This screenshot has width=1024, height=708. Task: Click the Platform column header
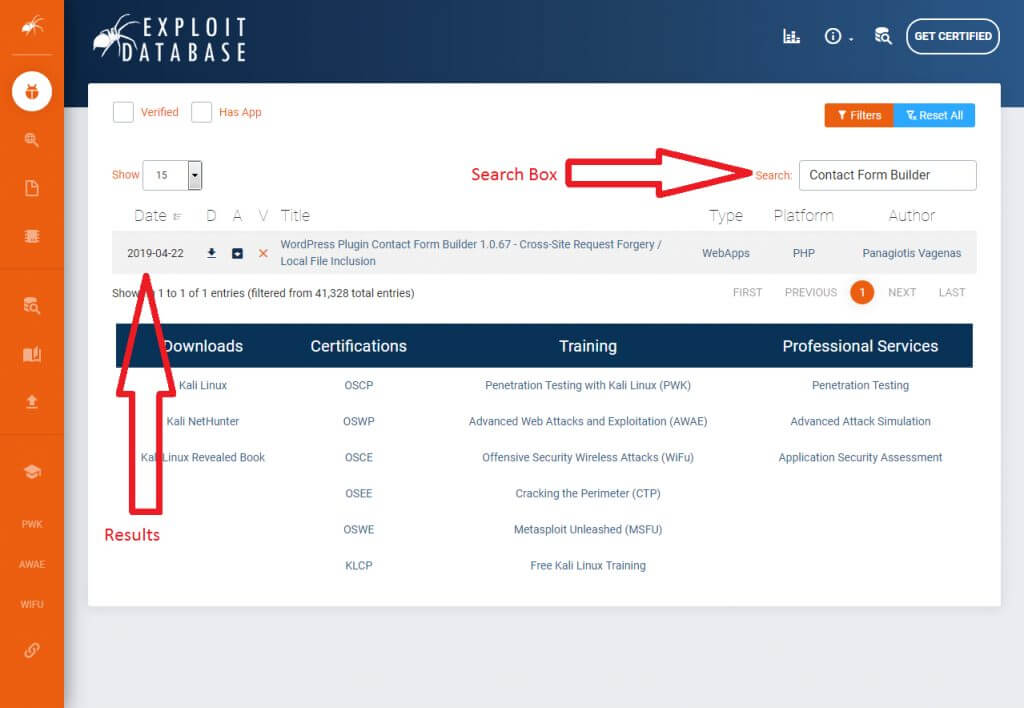803,216
